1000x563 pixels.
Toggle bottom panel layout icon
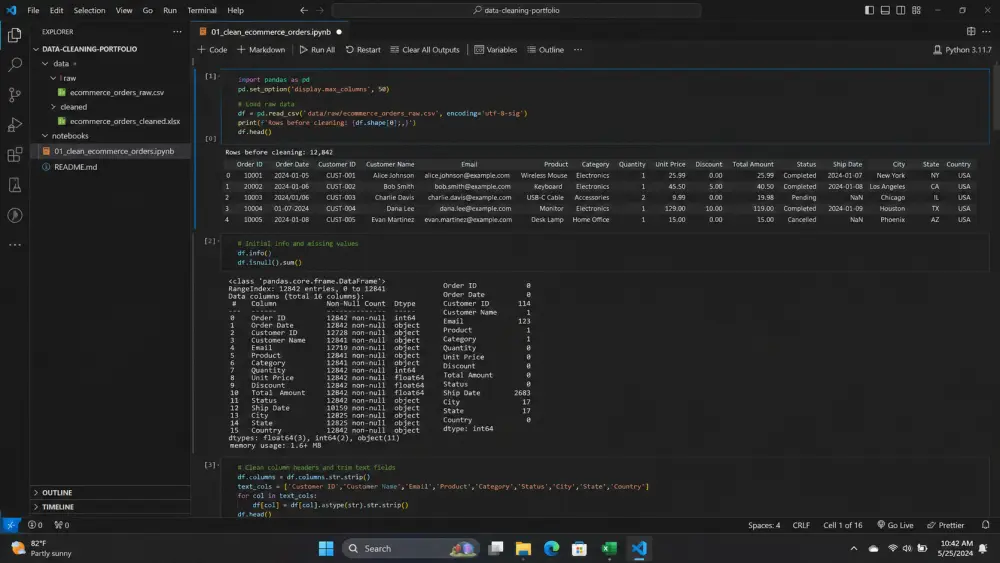(885, 10)
